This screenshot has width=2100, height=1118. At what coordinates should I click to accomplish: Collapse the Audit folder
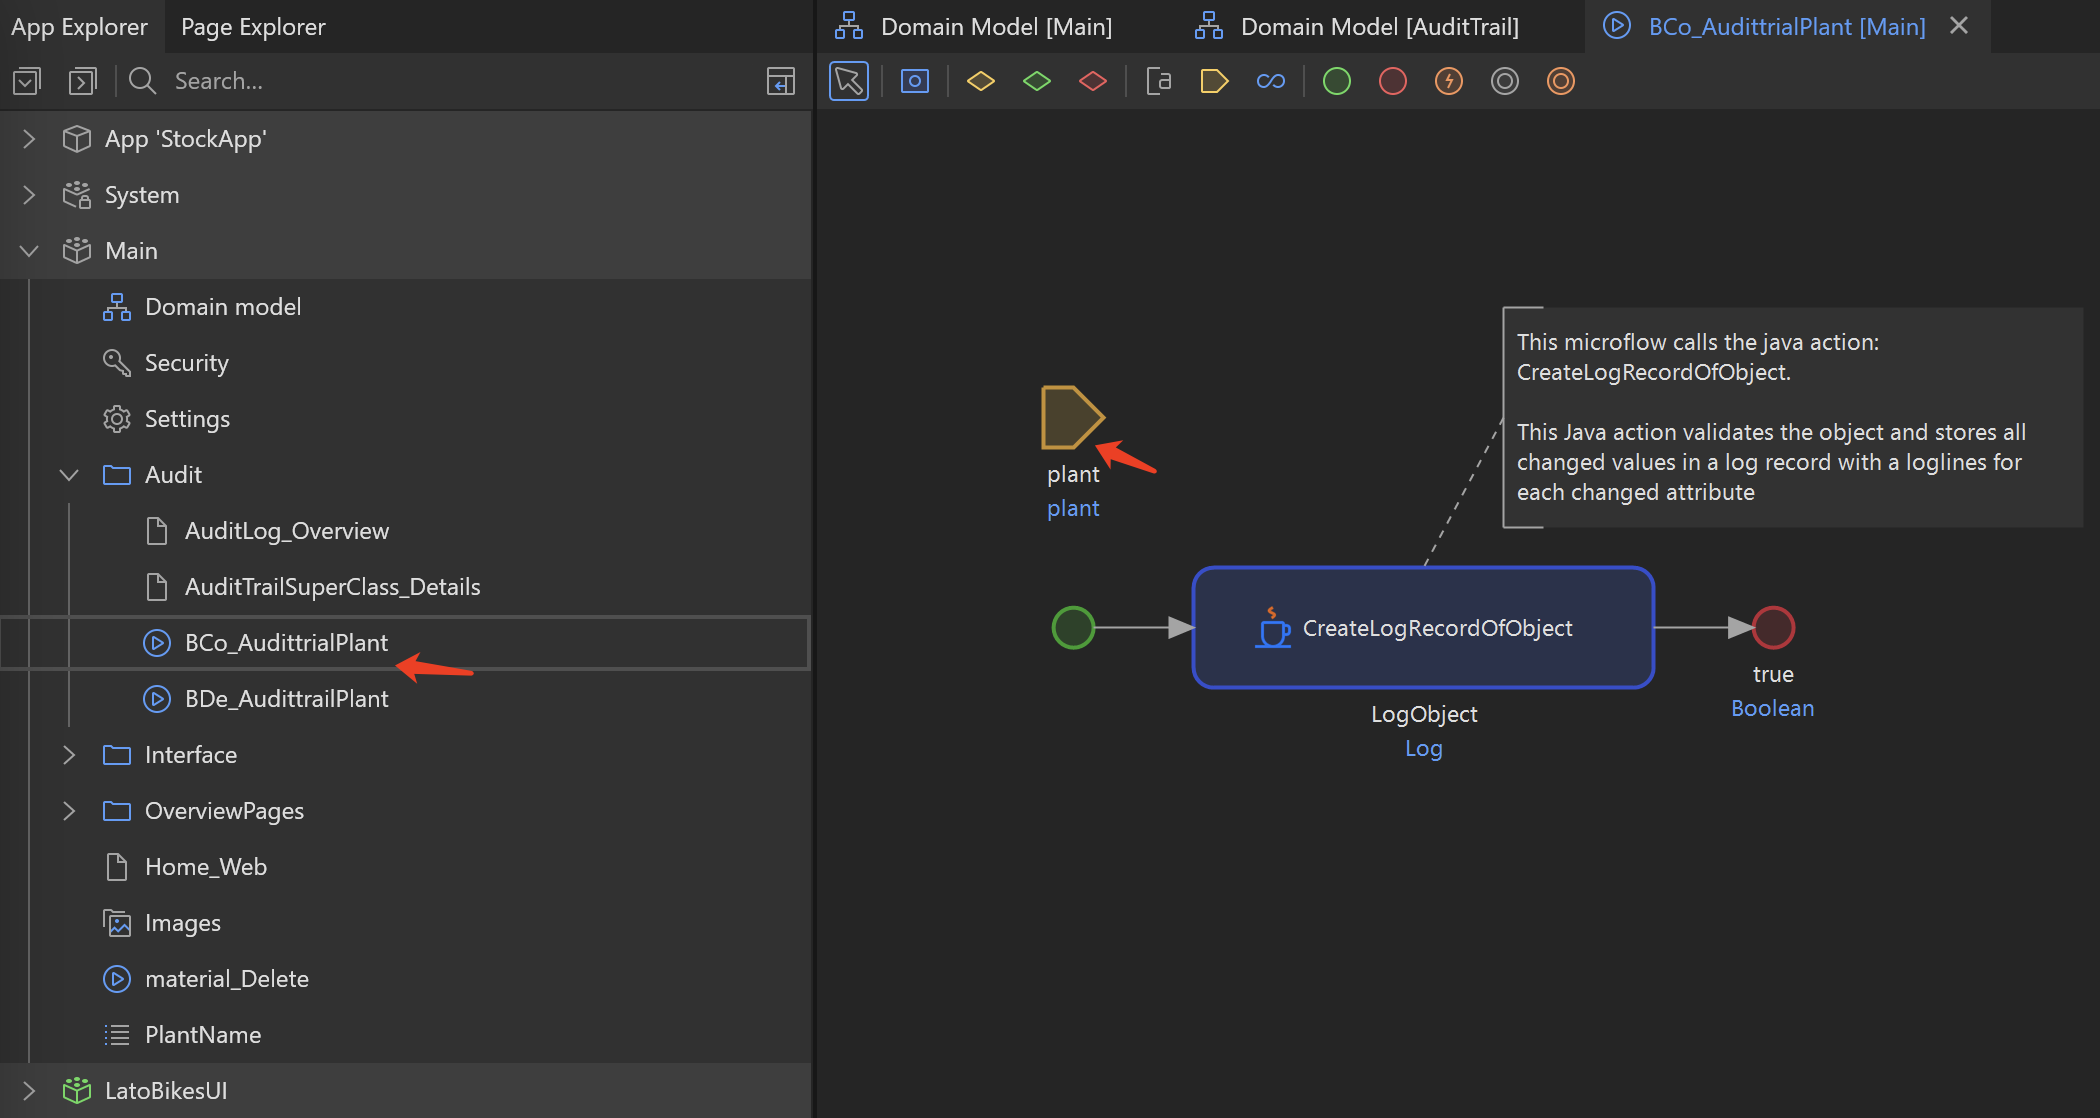tap(69, 475)
